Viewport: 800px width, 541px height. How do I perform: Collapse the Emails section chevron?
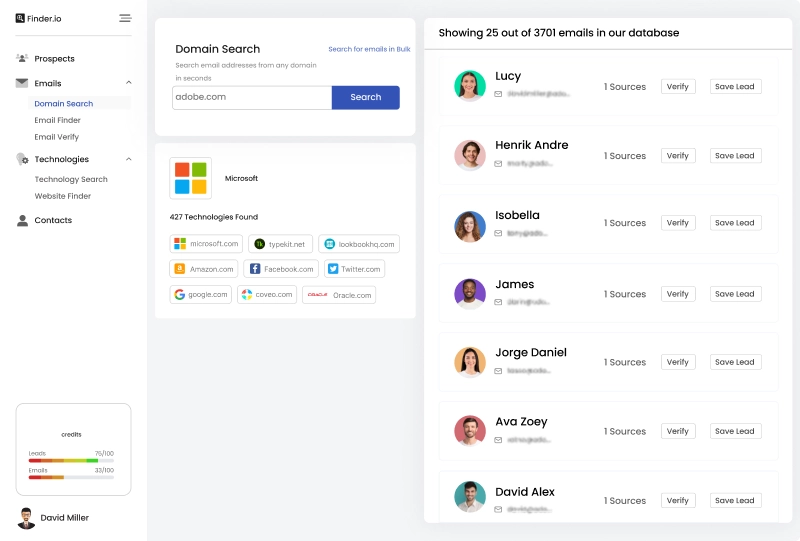coord(129,83)
